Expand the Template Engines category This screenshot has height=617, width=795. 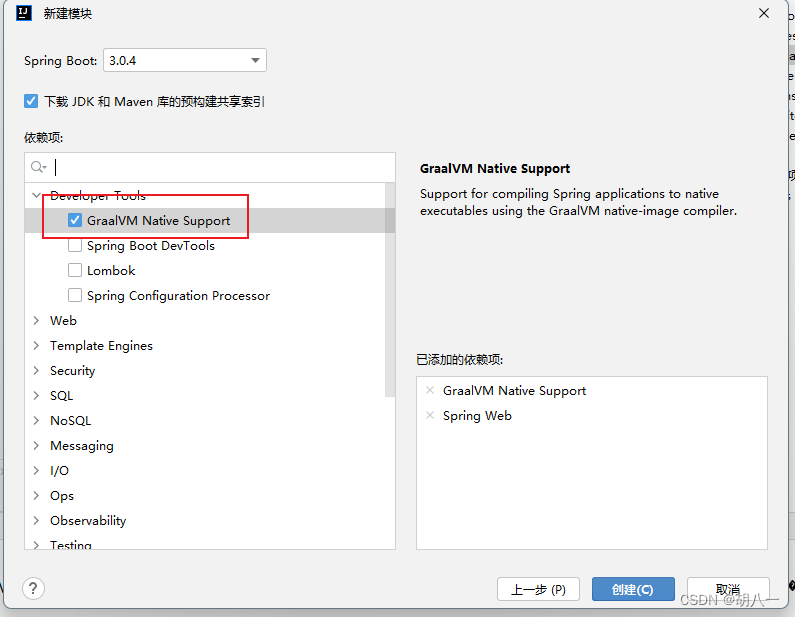tap(37, 345)
